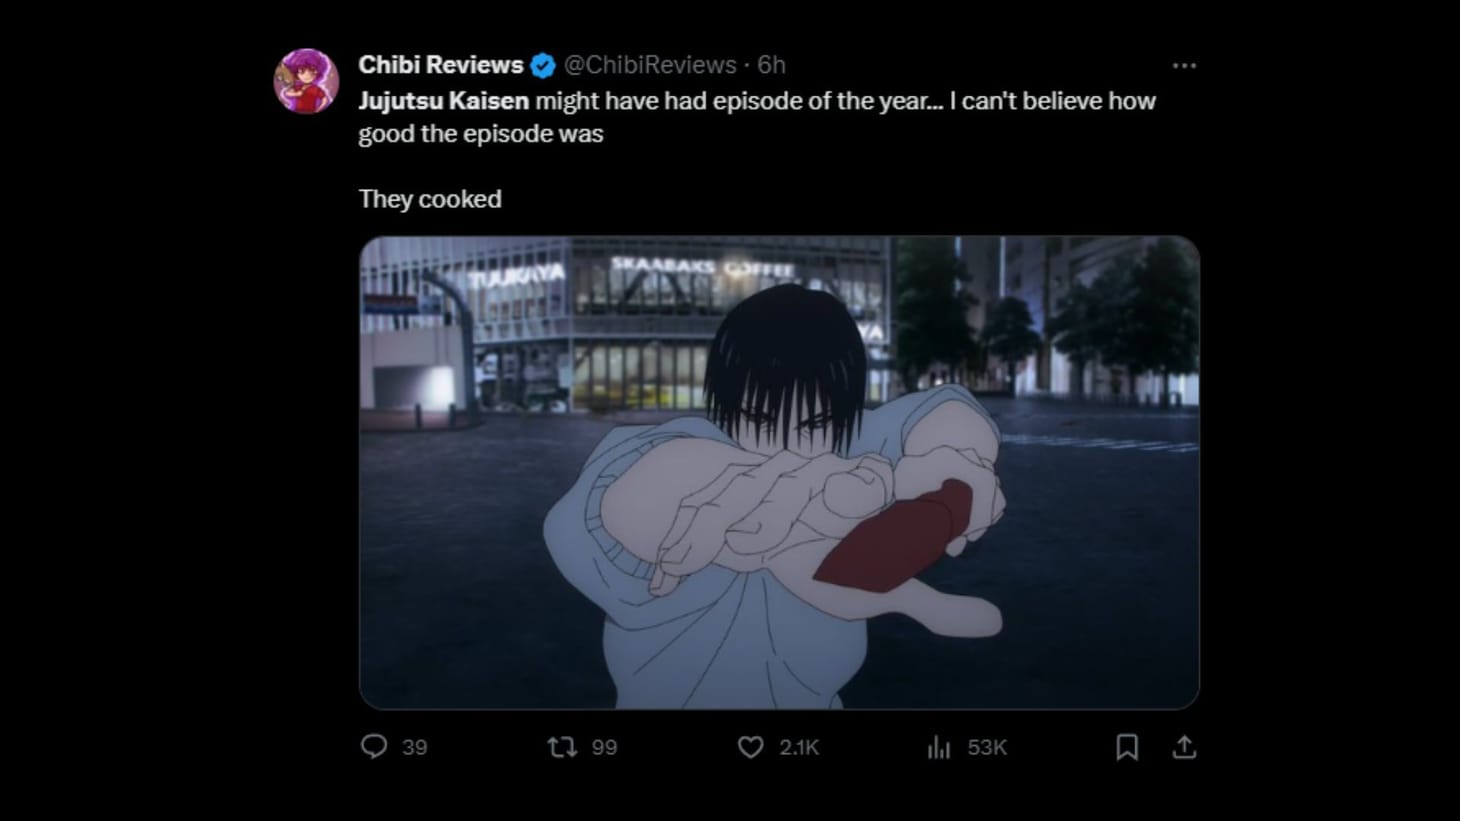This screenshot has height=821, width=1460.
Task: Click the bold Jujutsu Kaisen text
Action: 443,101
